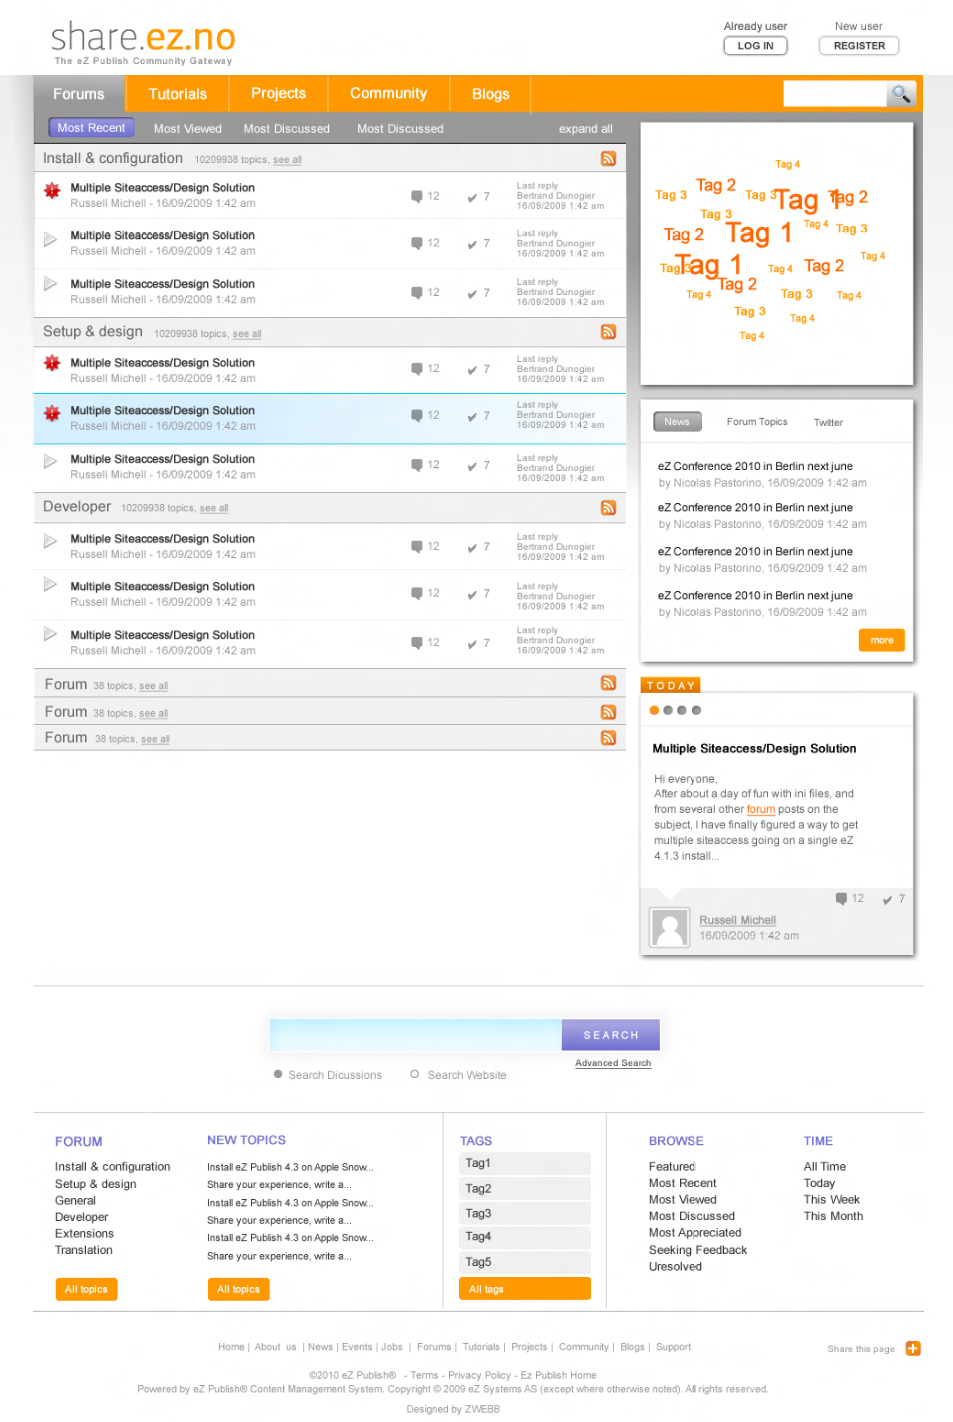This screenshot has height=1422, width=953.
Task: Click comment bubble icon in highlighted topic row
Action: 417,415
